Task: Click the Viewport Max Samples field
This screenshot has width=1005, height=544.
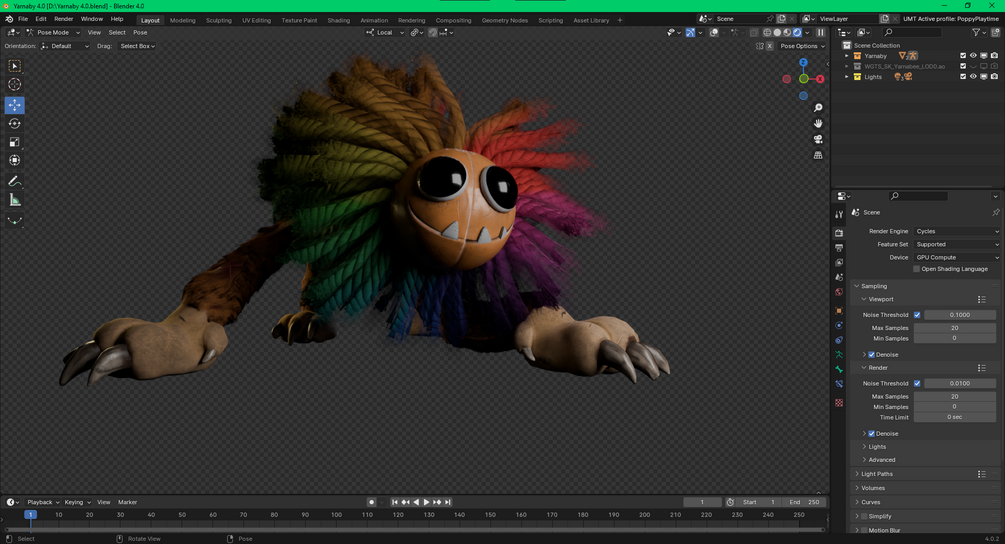Action: 955,328
